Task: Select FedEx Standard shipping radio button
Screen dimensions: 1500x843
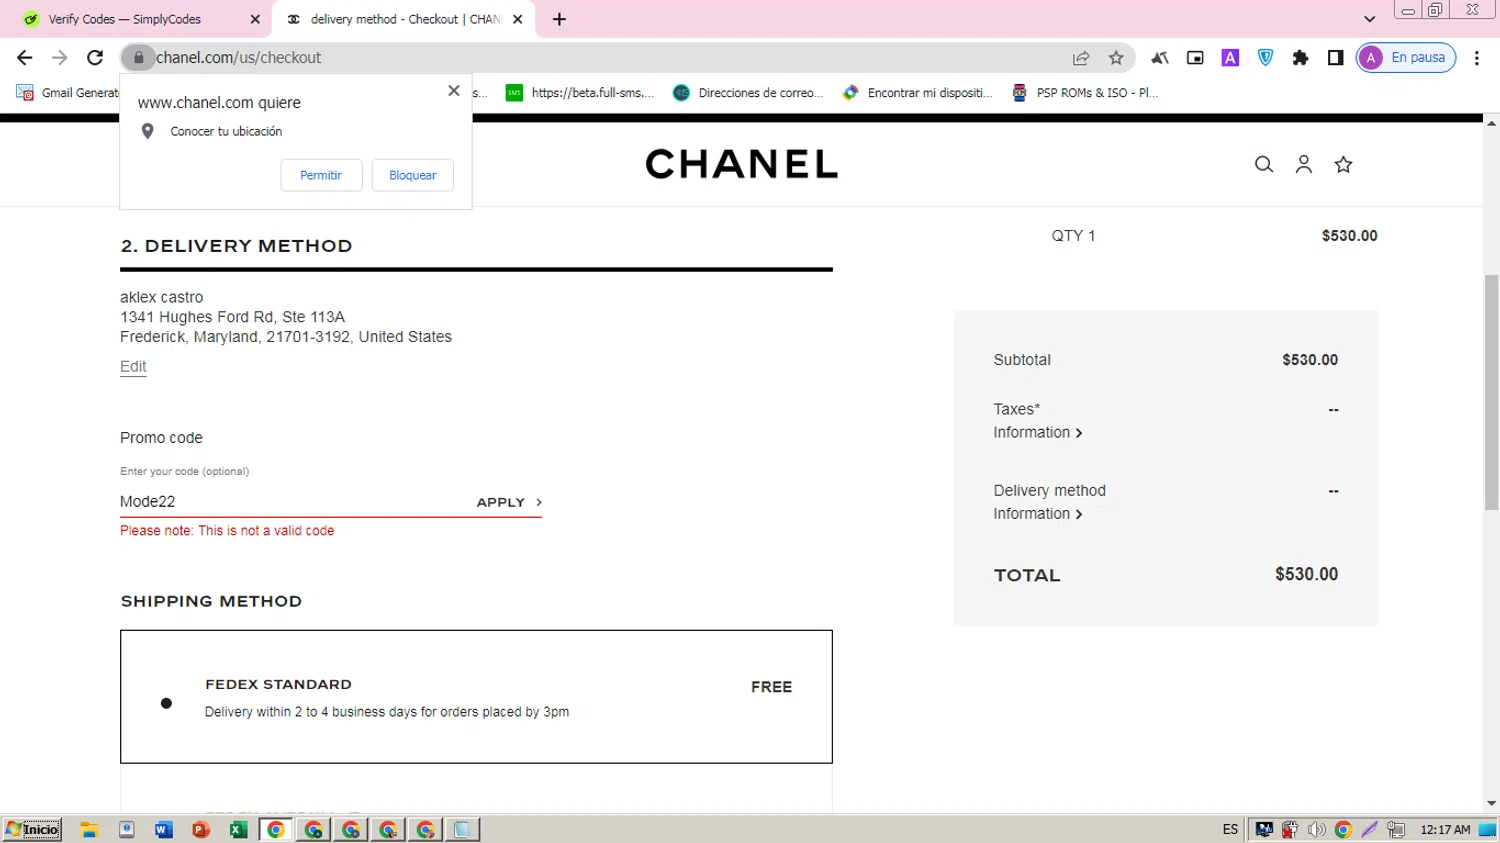Action: pyautogui.click(x=166, y=703)
